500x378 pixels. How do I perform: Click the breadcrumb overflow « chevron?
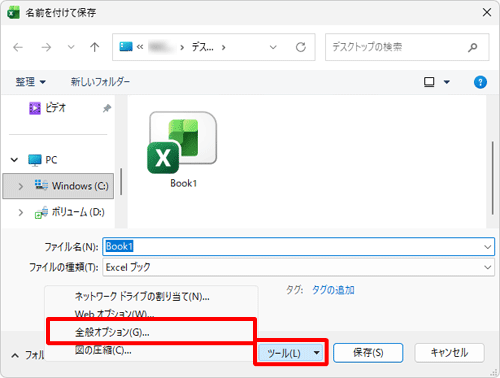pyautogui.click(x=140, y=47)
